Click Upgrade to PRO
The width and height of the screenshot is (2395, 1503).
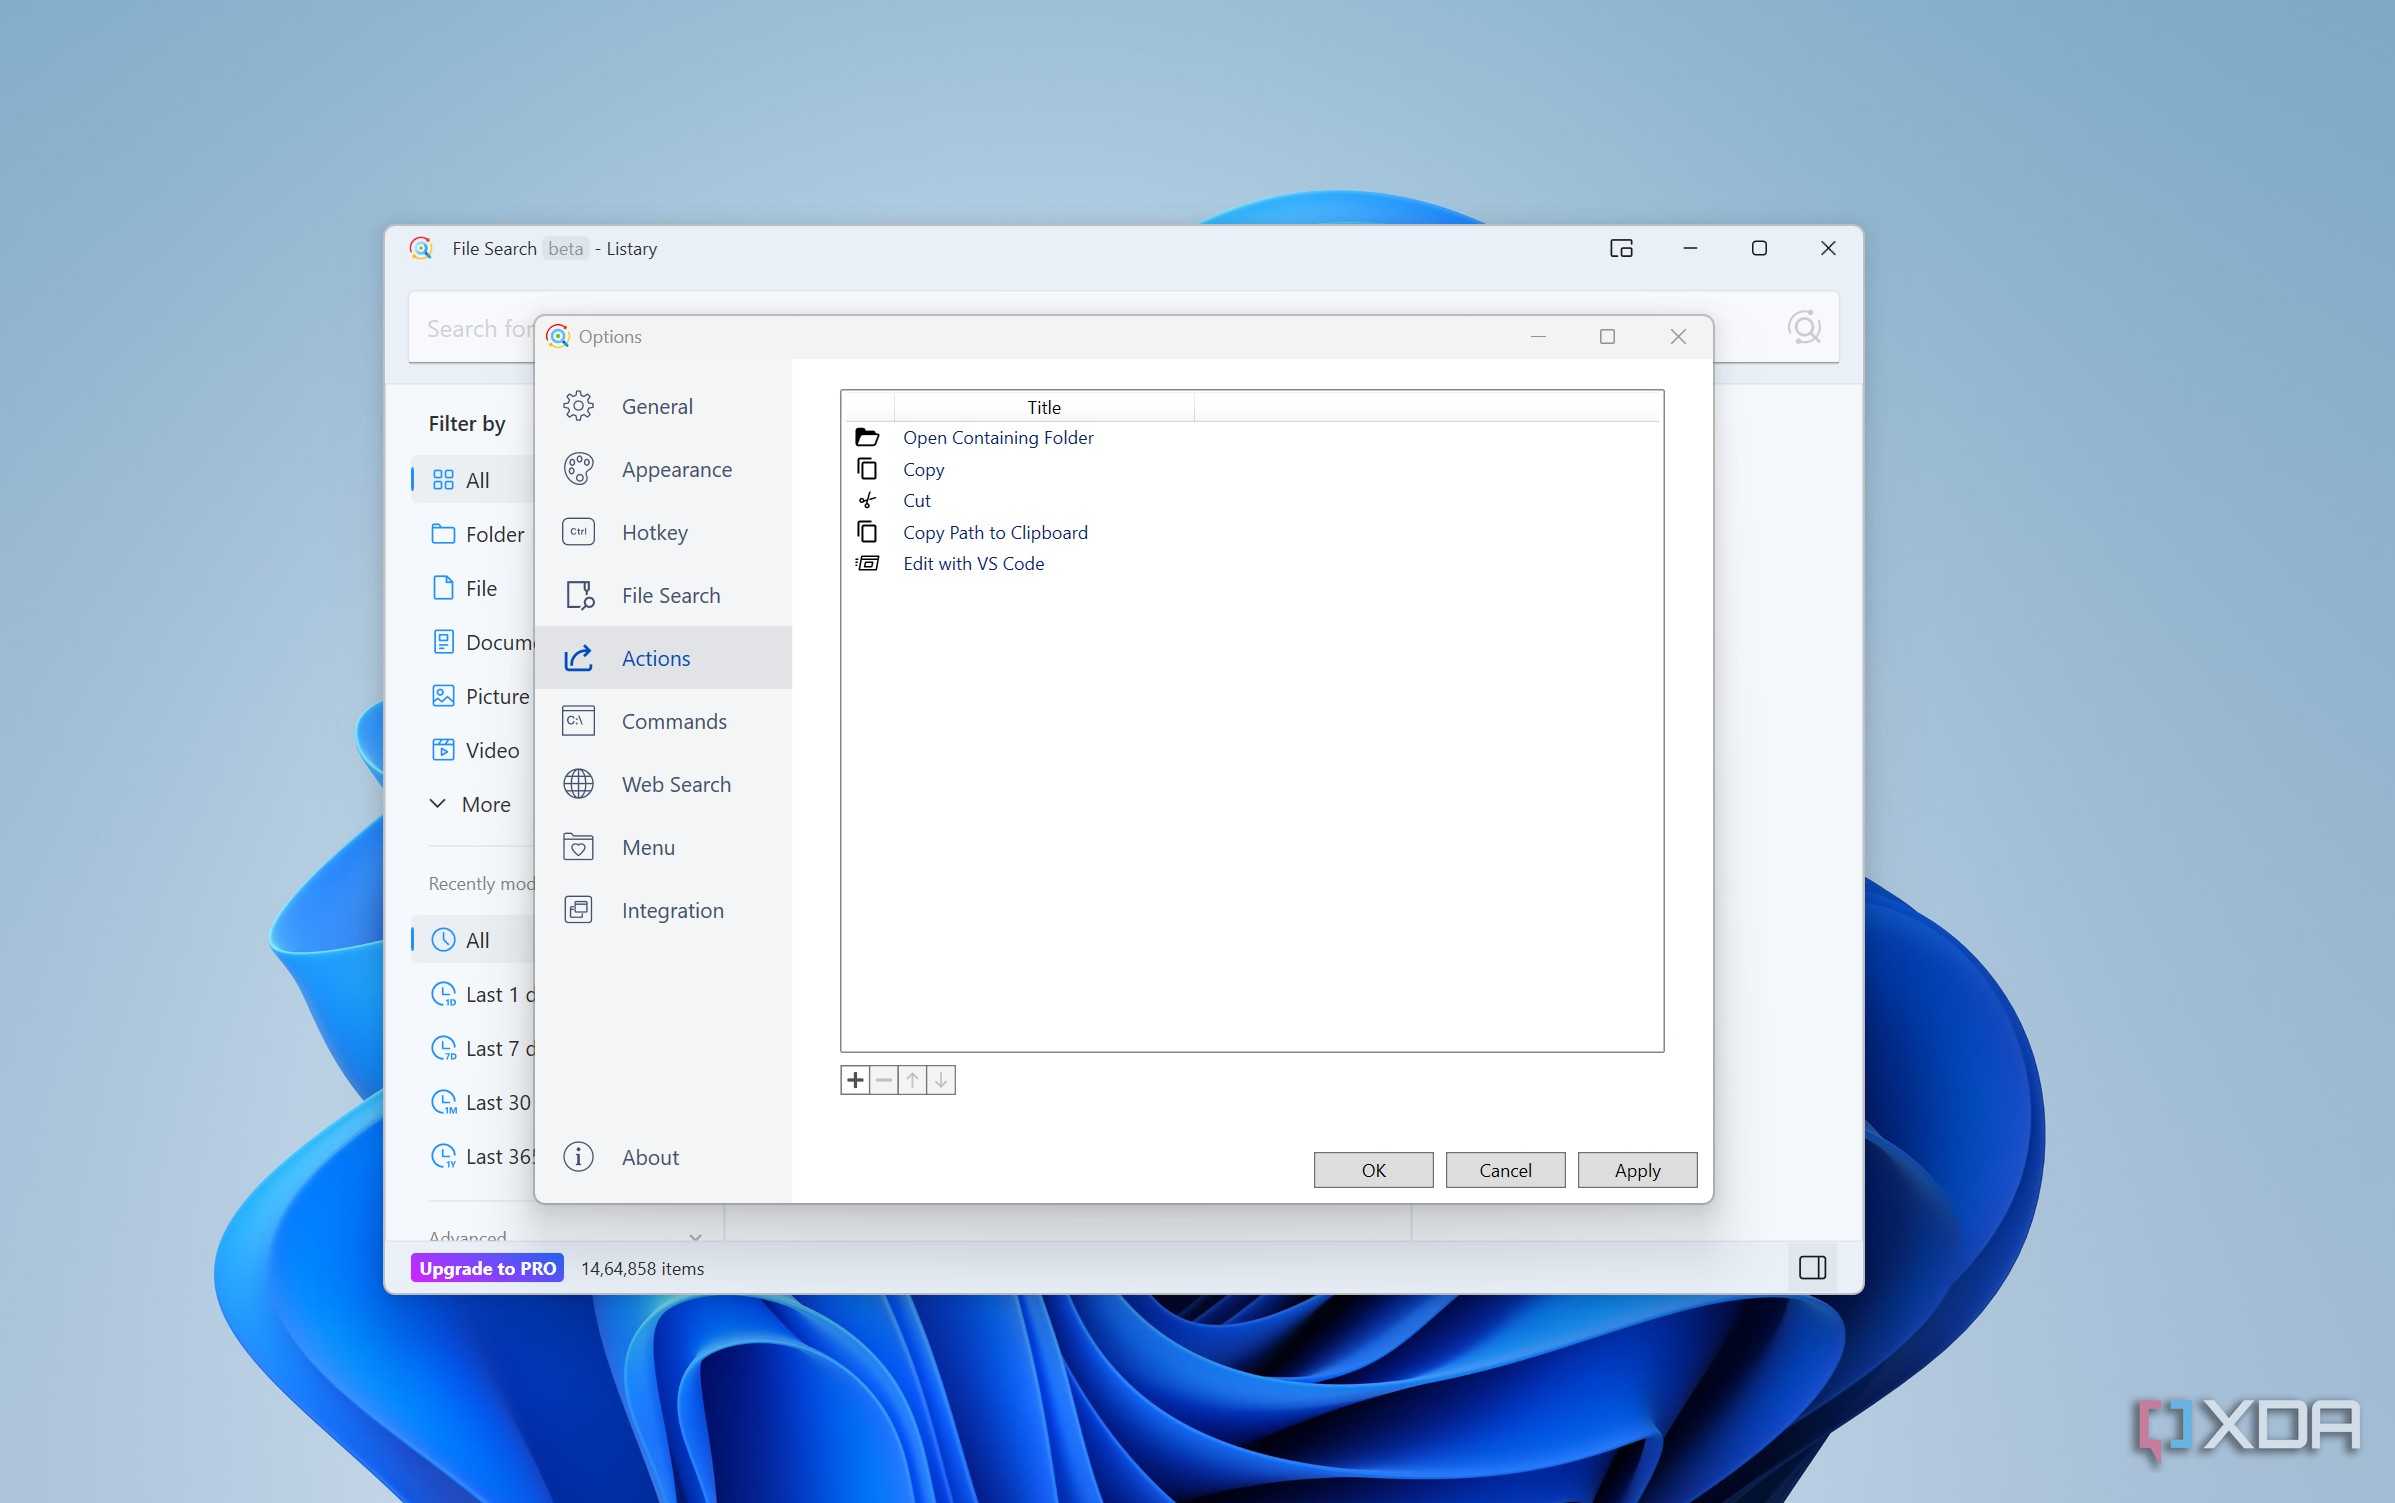point(487,1267)
